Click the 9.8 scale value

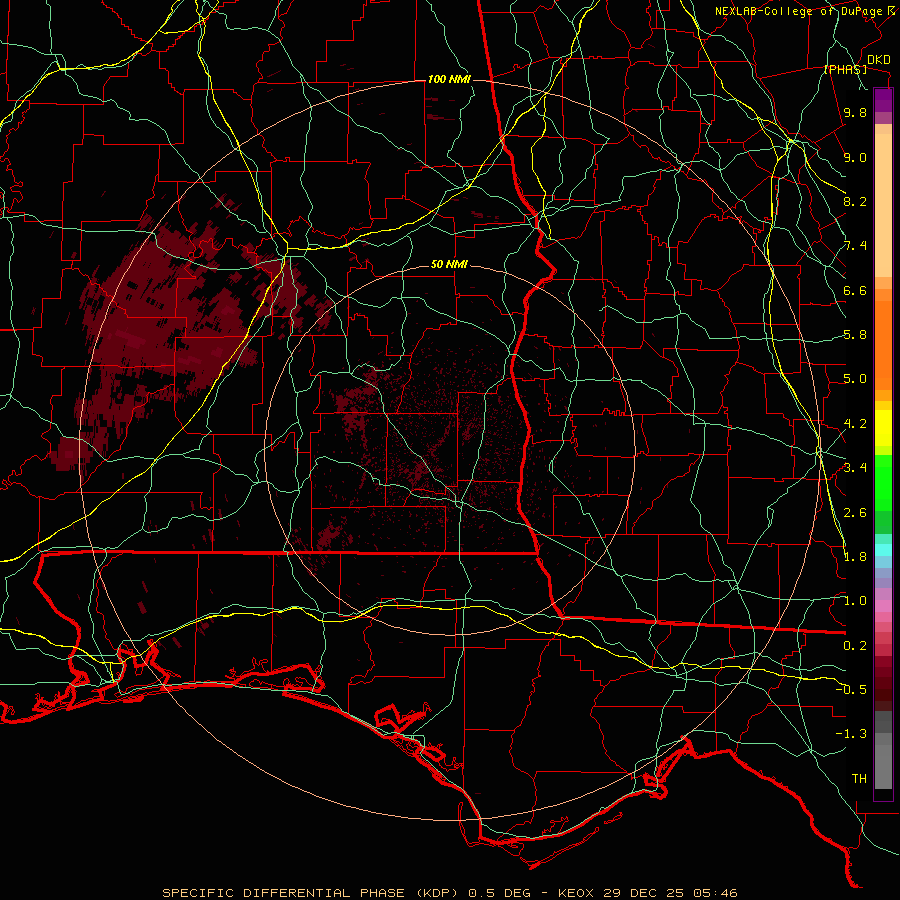pyautogui.click(x=855, y=113)
